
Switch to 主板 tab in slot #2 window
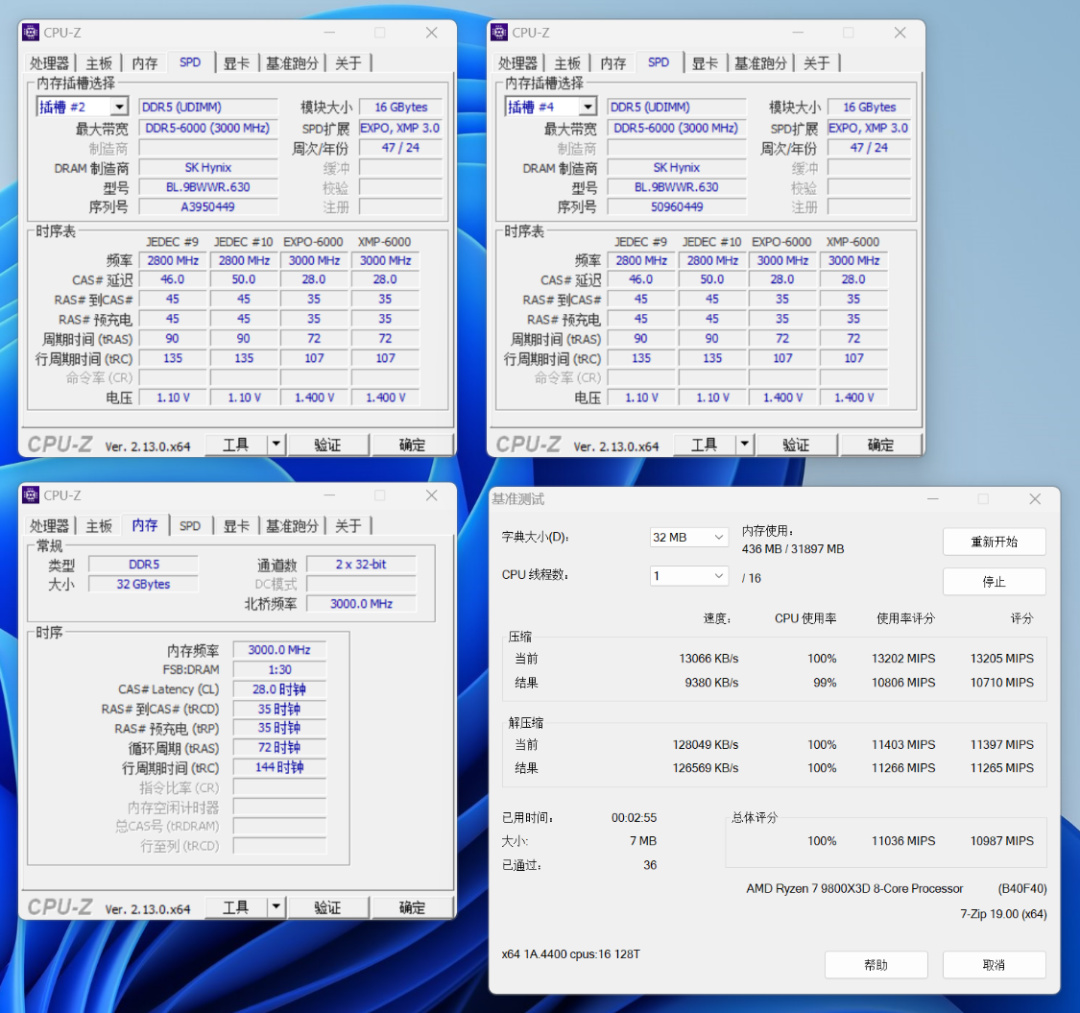pyautogui.click(x=98, y=63)
